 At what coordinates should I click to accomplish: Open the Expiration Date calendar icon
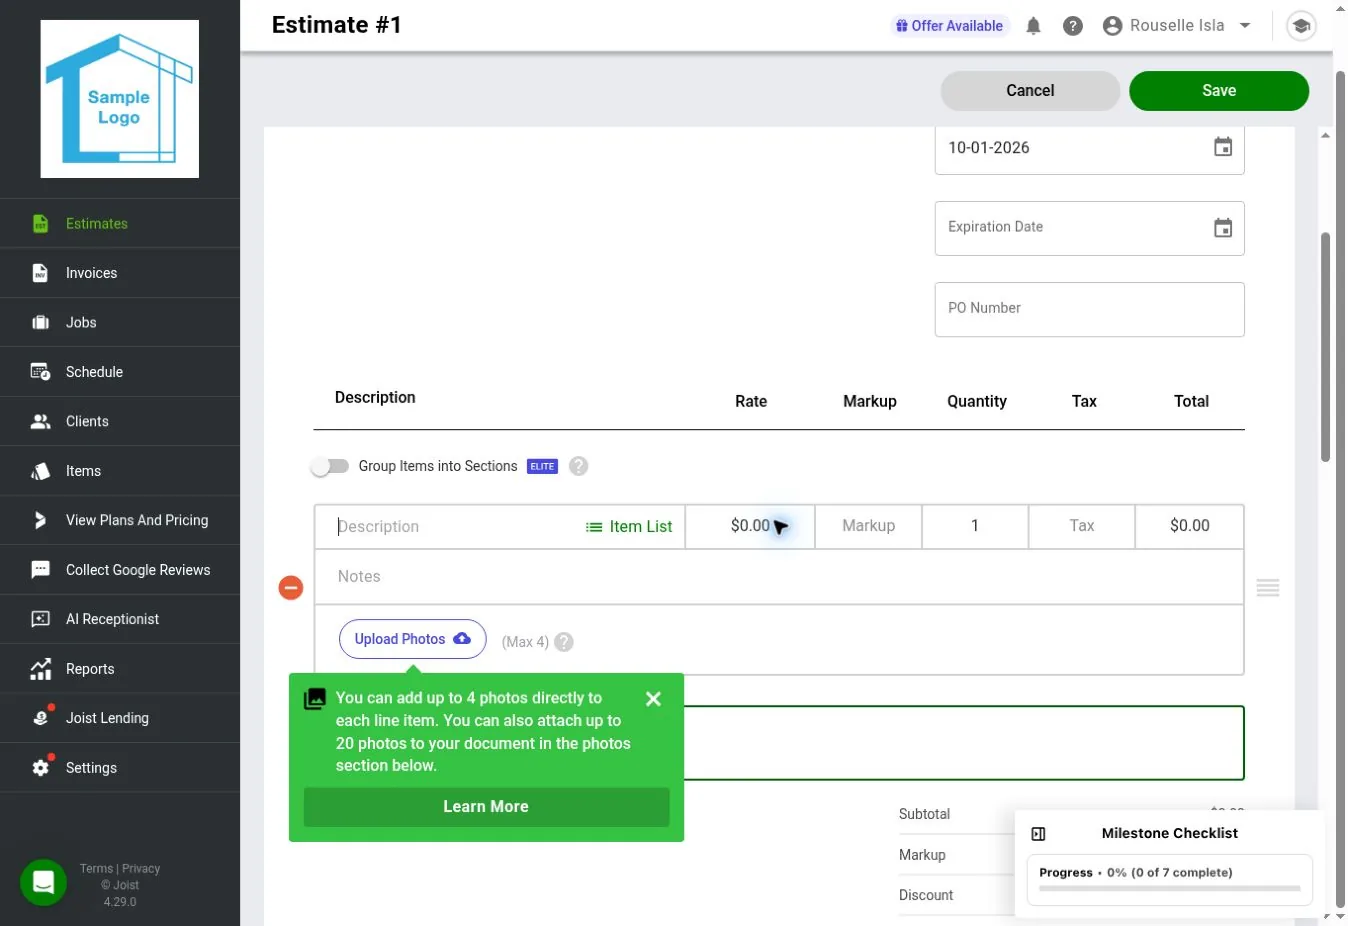click(x=1223, y=228)
